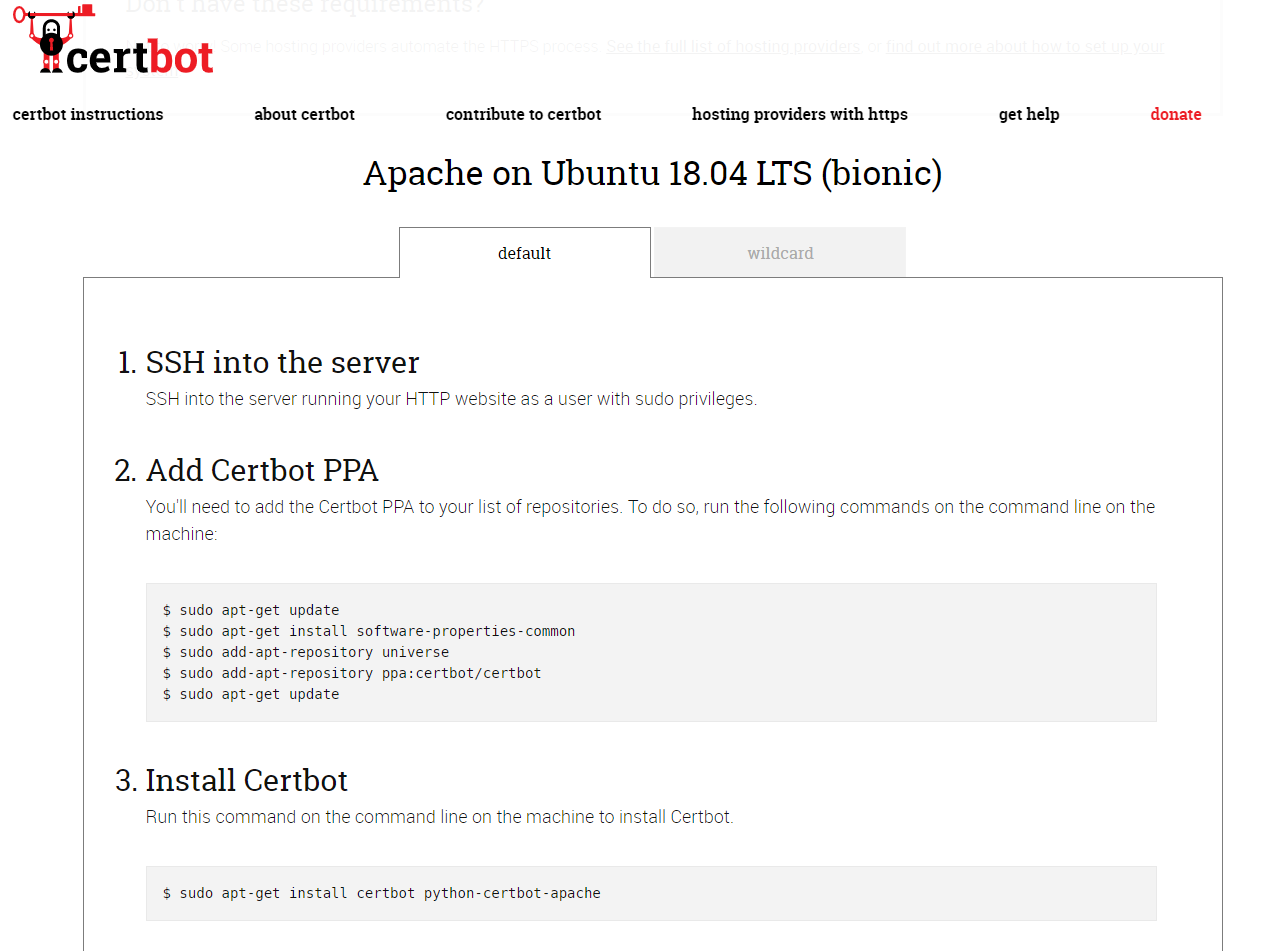Click the red donate link
This screenshot has width=1275, height=951.
click(1176, 114)
